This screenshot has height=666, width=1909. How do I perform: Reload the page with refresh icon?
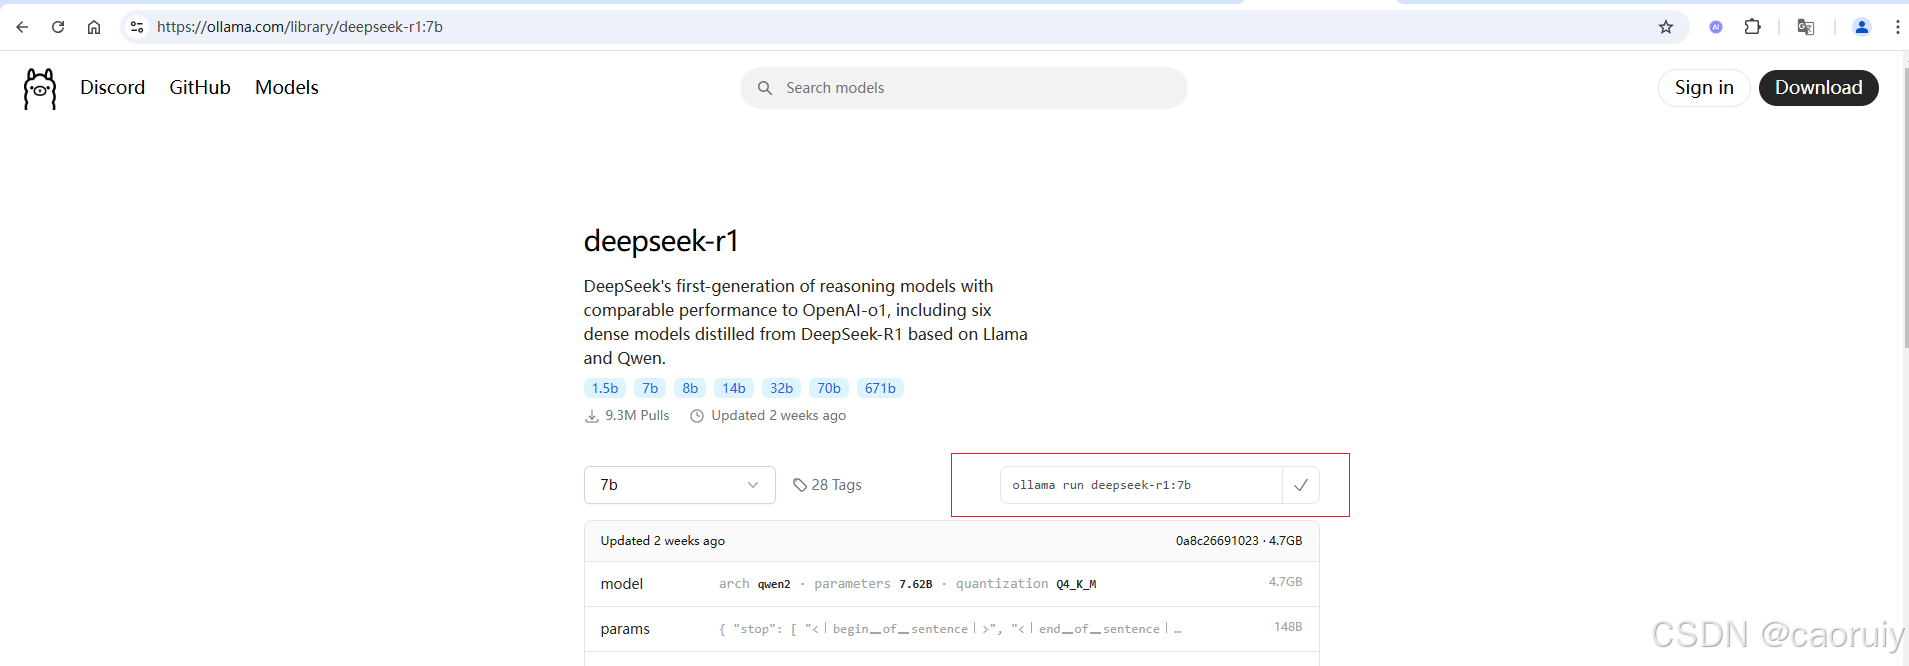pos(58,27)
